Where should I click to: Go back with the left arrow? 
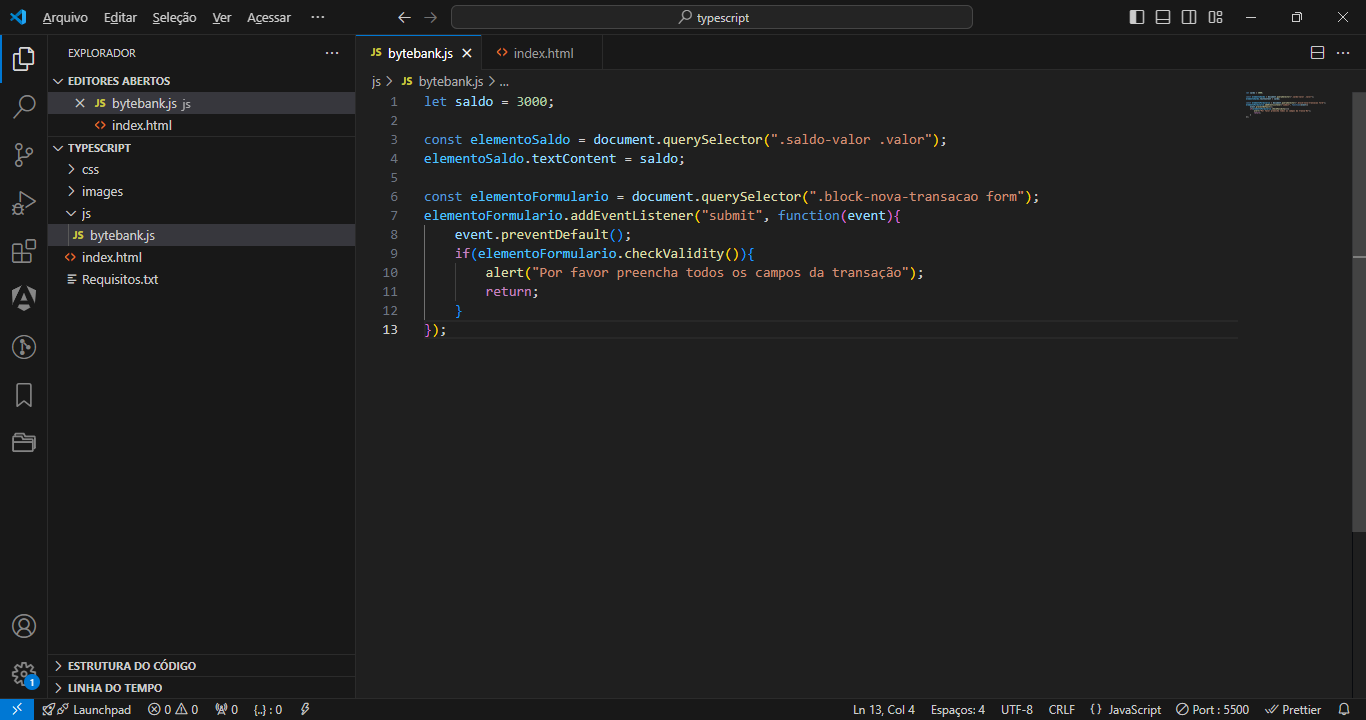[404, 17]
